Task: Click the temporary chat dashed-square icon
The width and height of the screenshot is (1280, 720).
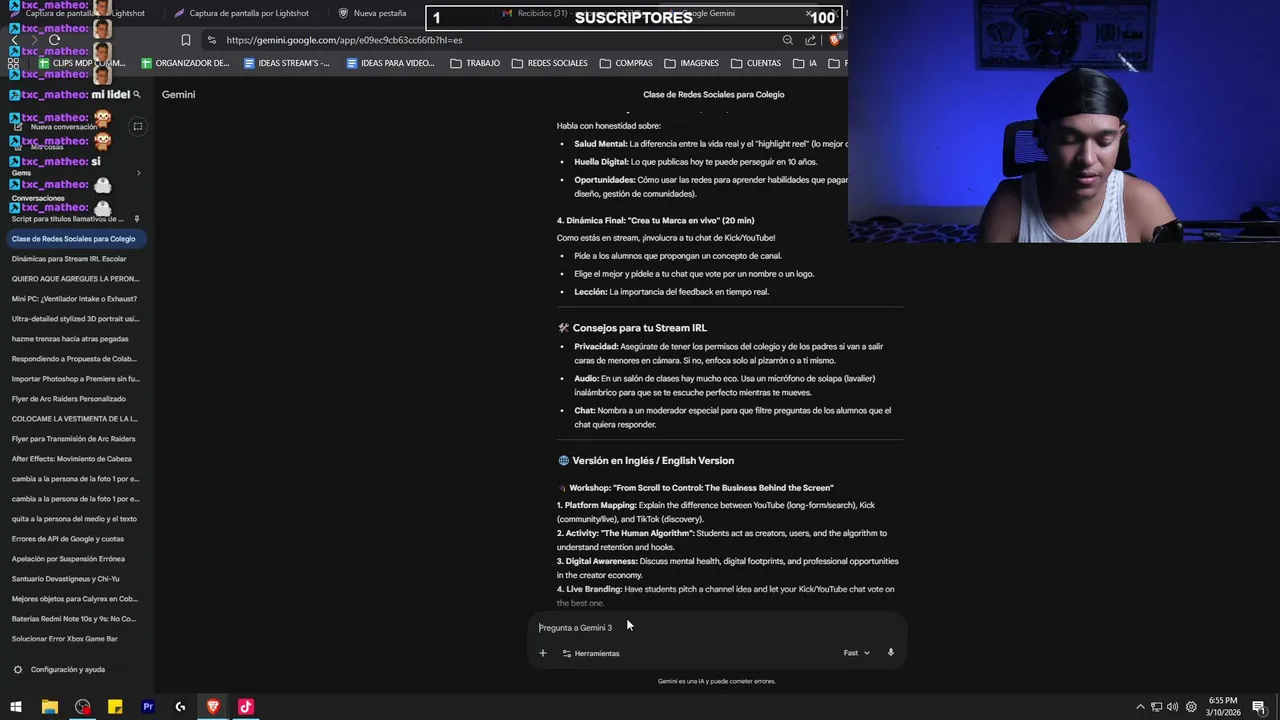Action: [x=138, y=127]
